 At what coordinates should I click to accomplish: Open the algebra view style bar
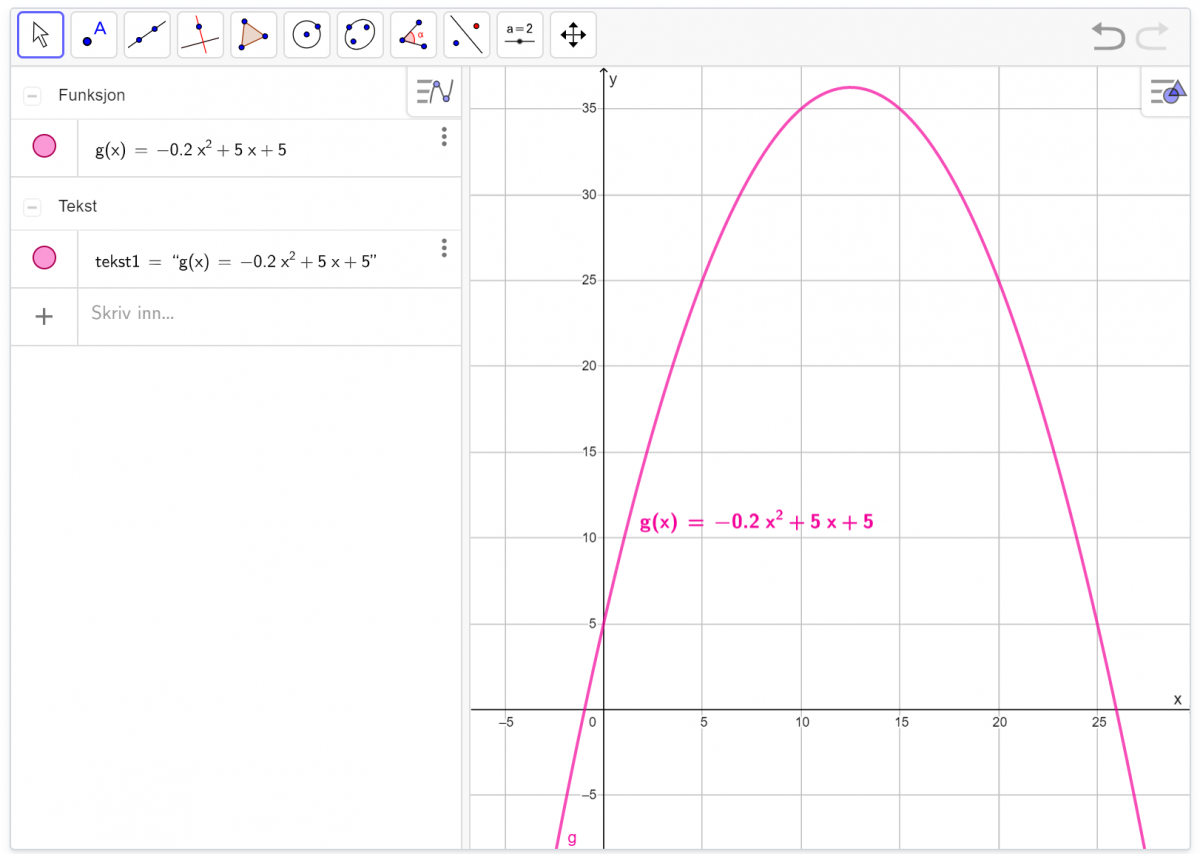(x=435, y=92)
